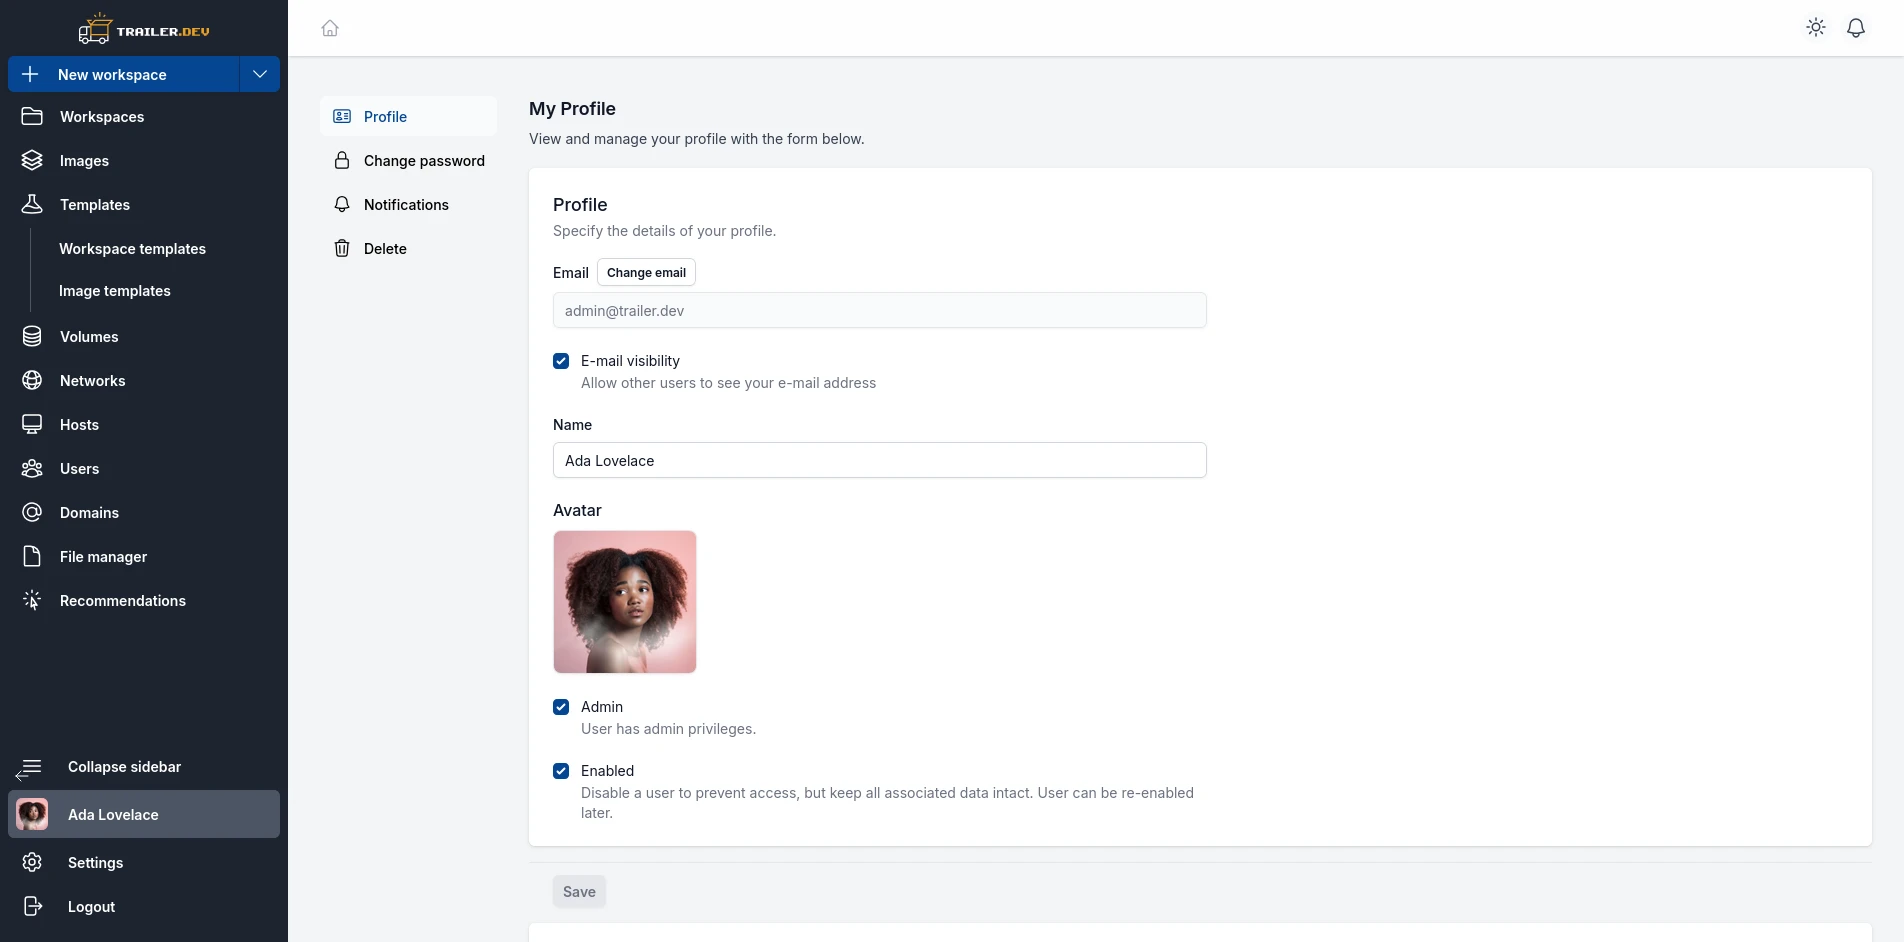Screen dimensions: 1904x942
Task: Click the Name input field
Action: click(880, 460)
